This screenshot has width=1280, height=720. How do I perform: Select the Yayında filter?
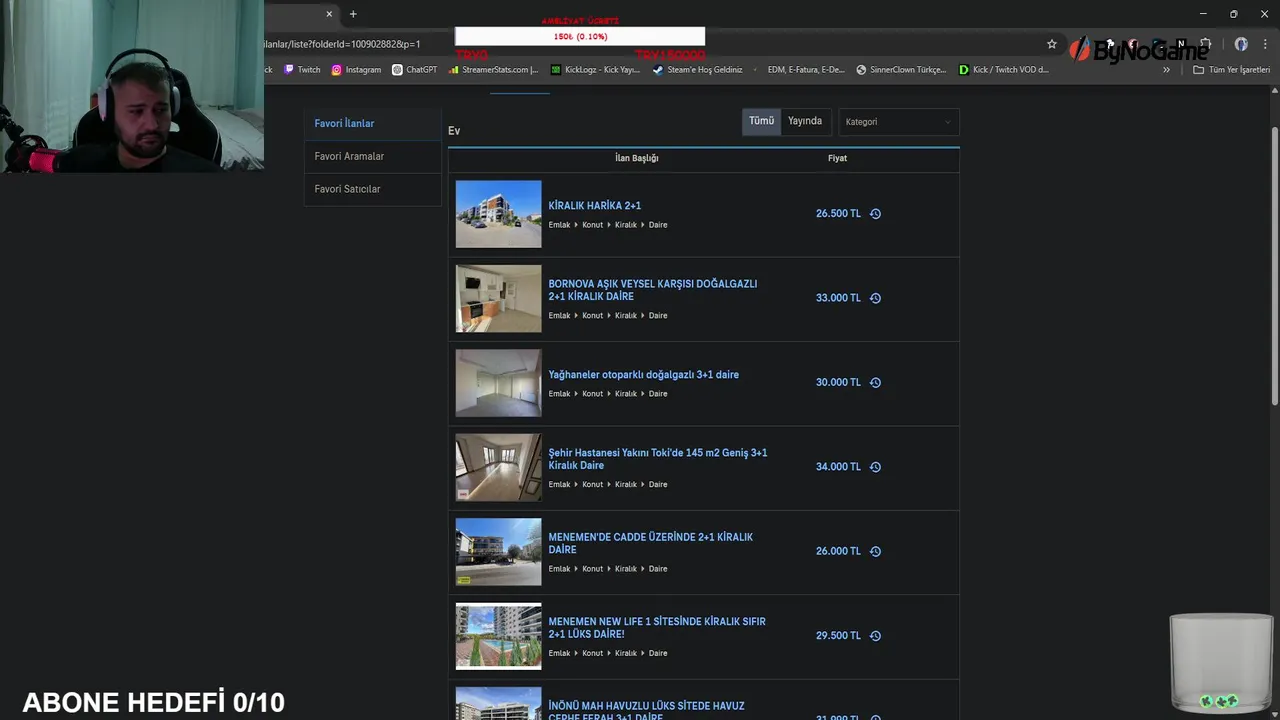pos(805,121)
